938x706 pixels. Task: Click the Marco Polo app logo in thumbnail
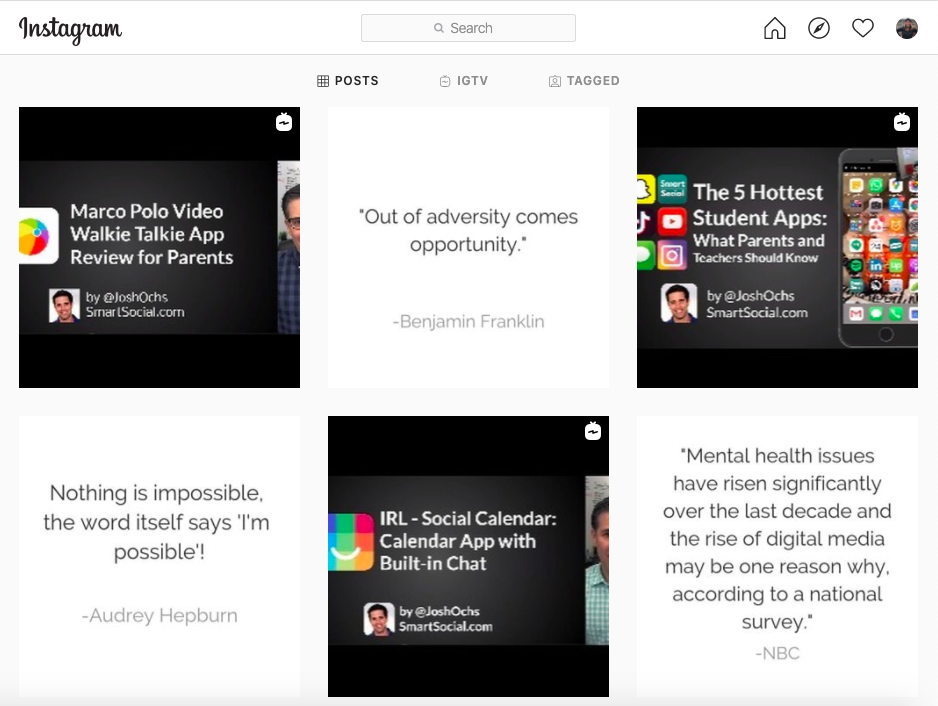pos(38,236)
